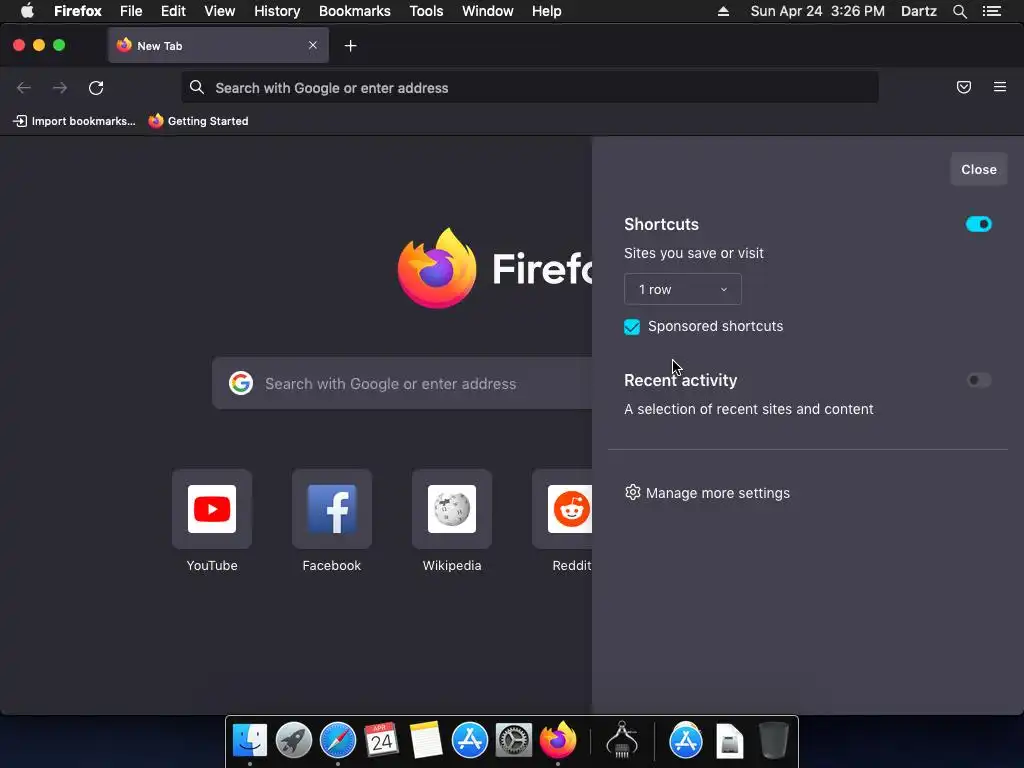This screenshot has width=1024, height=768.
Task: Click the forward navigation arrow
Action: coord(60,88)
